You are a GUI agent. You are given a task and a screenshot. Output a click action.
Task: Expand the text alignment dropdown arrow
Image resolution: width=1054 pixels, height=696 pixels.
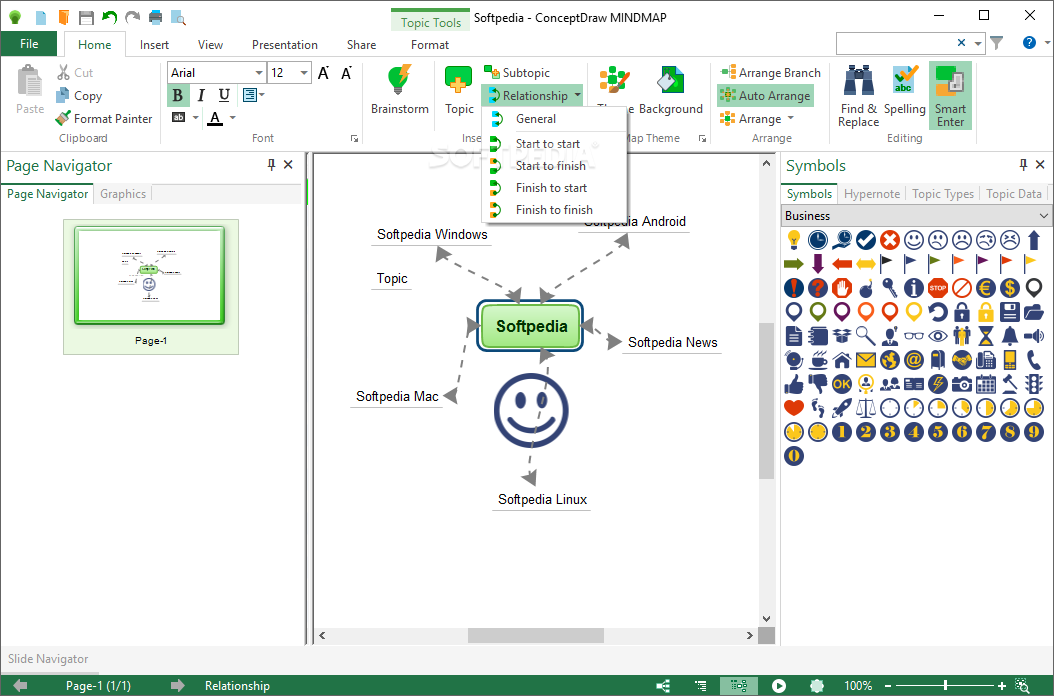(262, 95)
